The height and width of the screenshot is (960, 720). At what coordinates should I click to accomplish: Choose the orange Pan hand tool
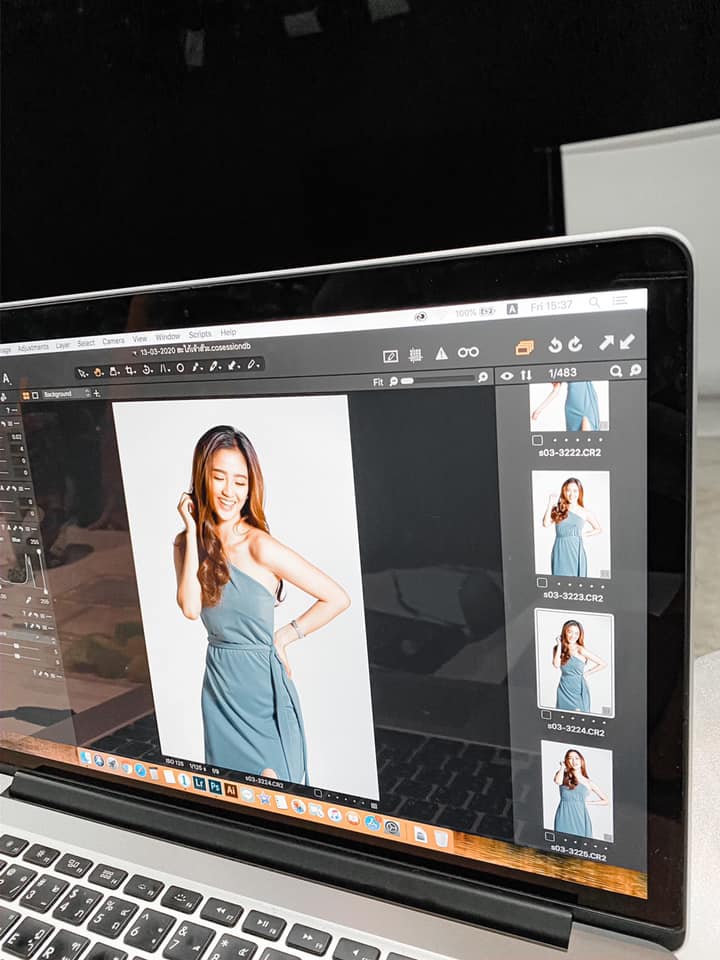[98, 372]
